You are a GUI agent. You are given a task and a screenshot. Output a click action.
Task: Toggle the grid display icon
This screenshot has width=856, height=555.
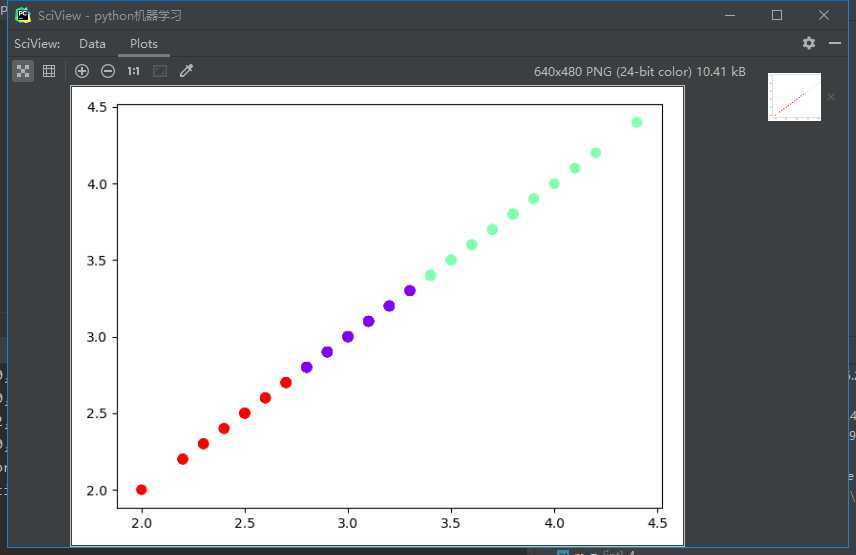[x=49, y=71]
